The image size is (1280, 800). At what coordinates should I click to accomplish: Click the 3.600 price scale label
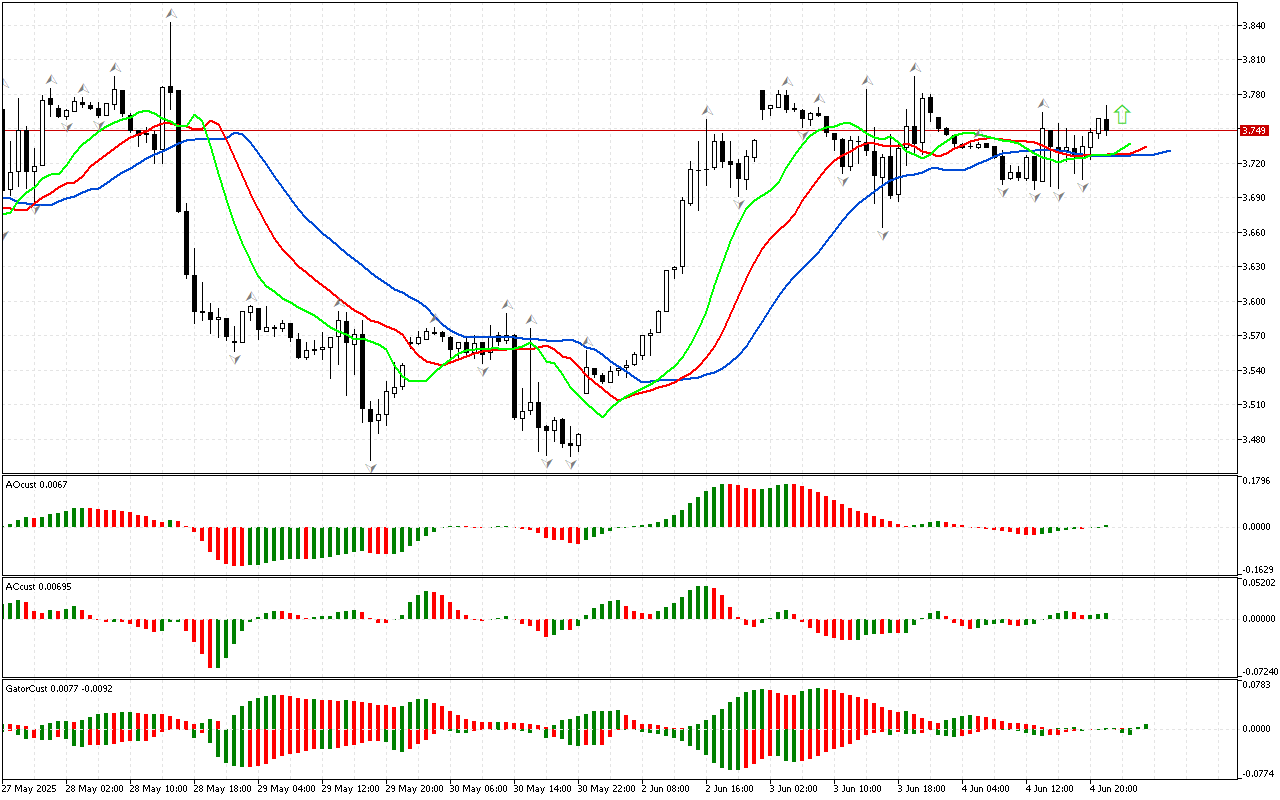point(1255,302)
